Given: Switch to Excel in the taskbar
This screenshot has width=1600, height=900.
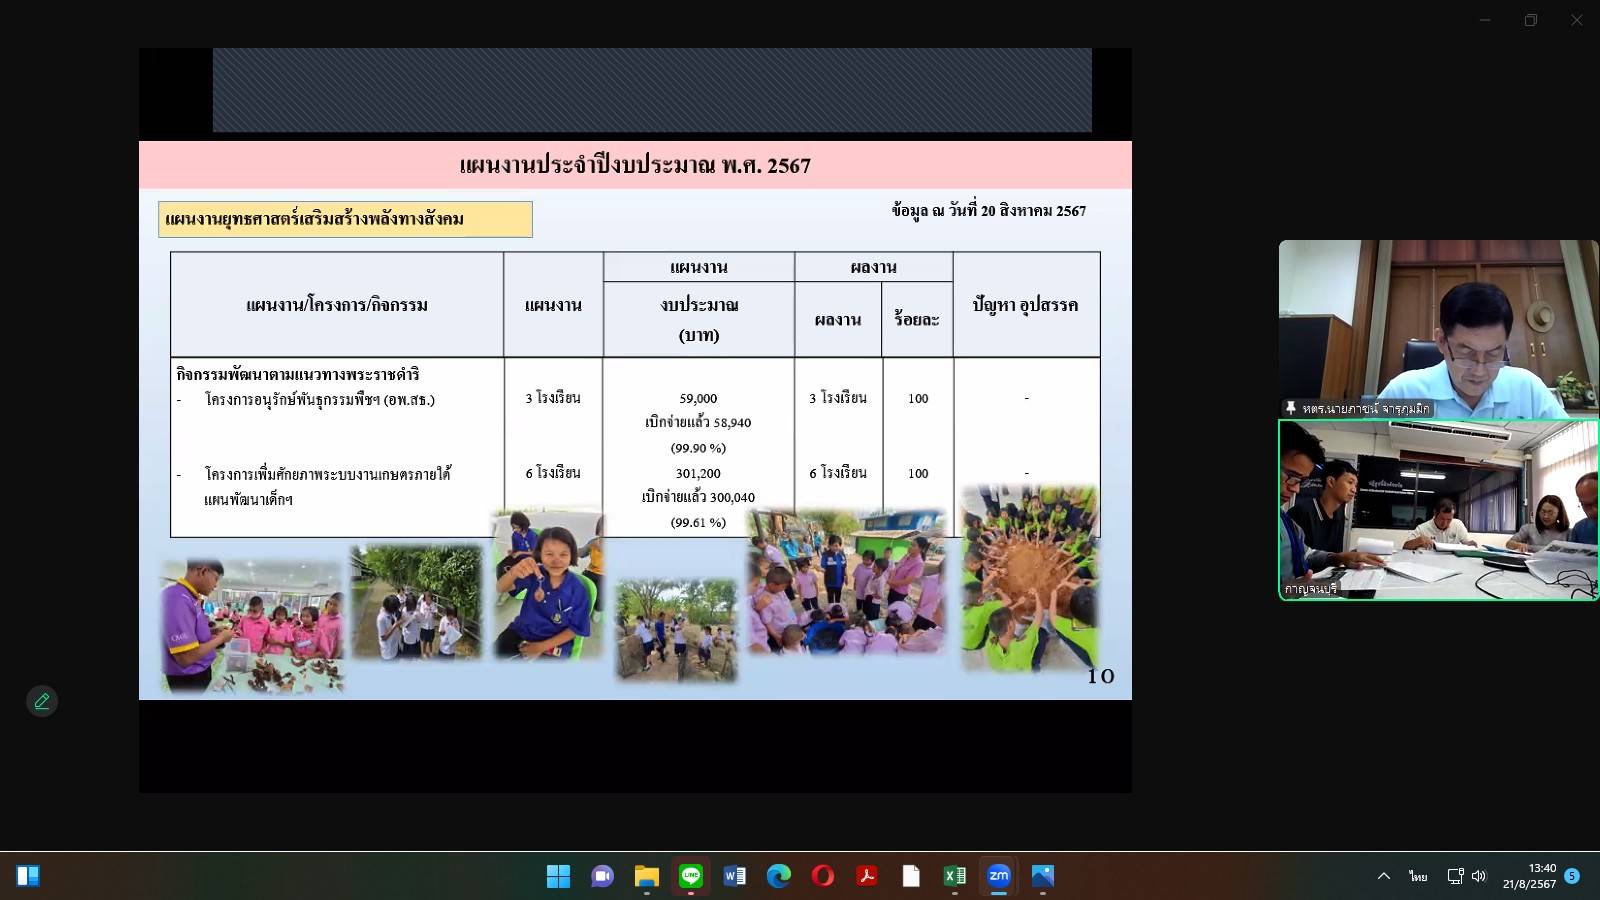Looking at the screenshot, I should tap(954, 876).
